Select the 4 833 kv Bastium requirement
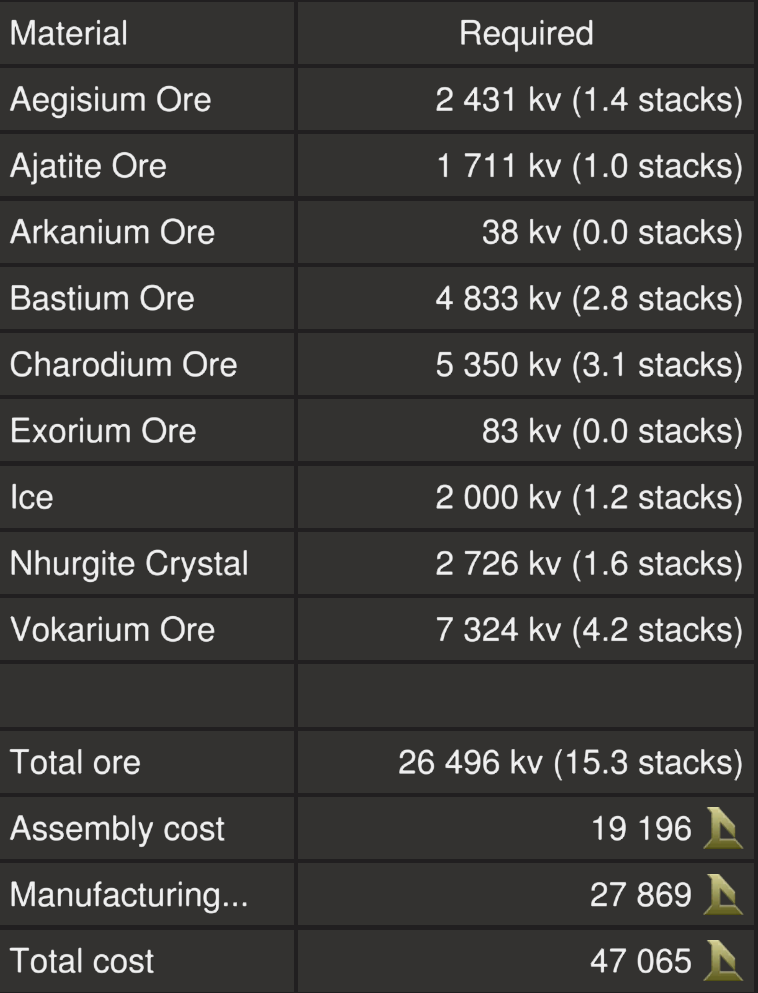Screen dimensions: 758x993 tap(589, 298)
